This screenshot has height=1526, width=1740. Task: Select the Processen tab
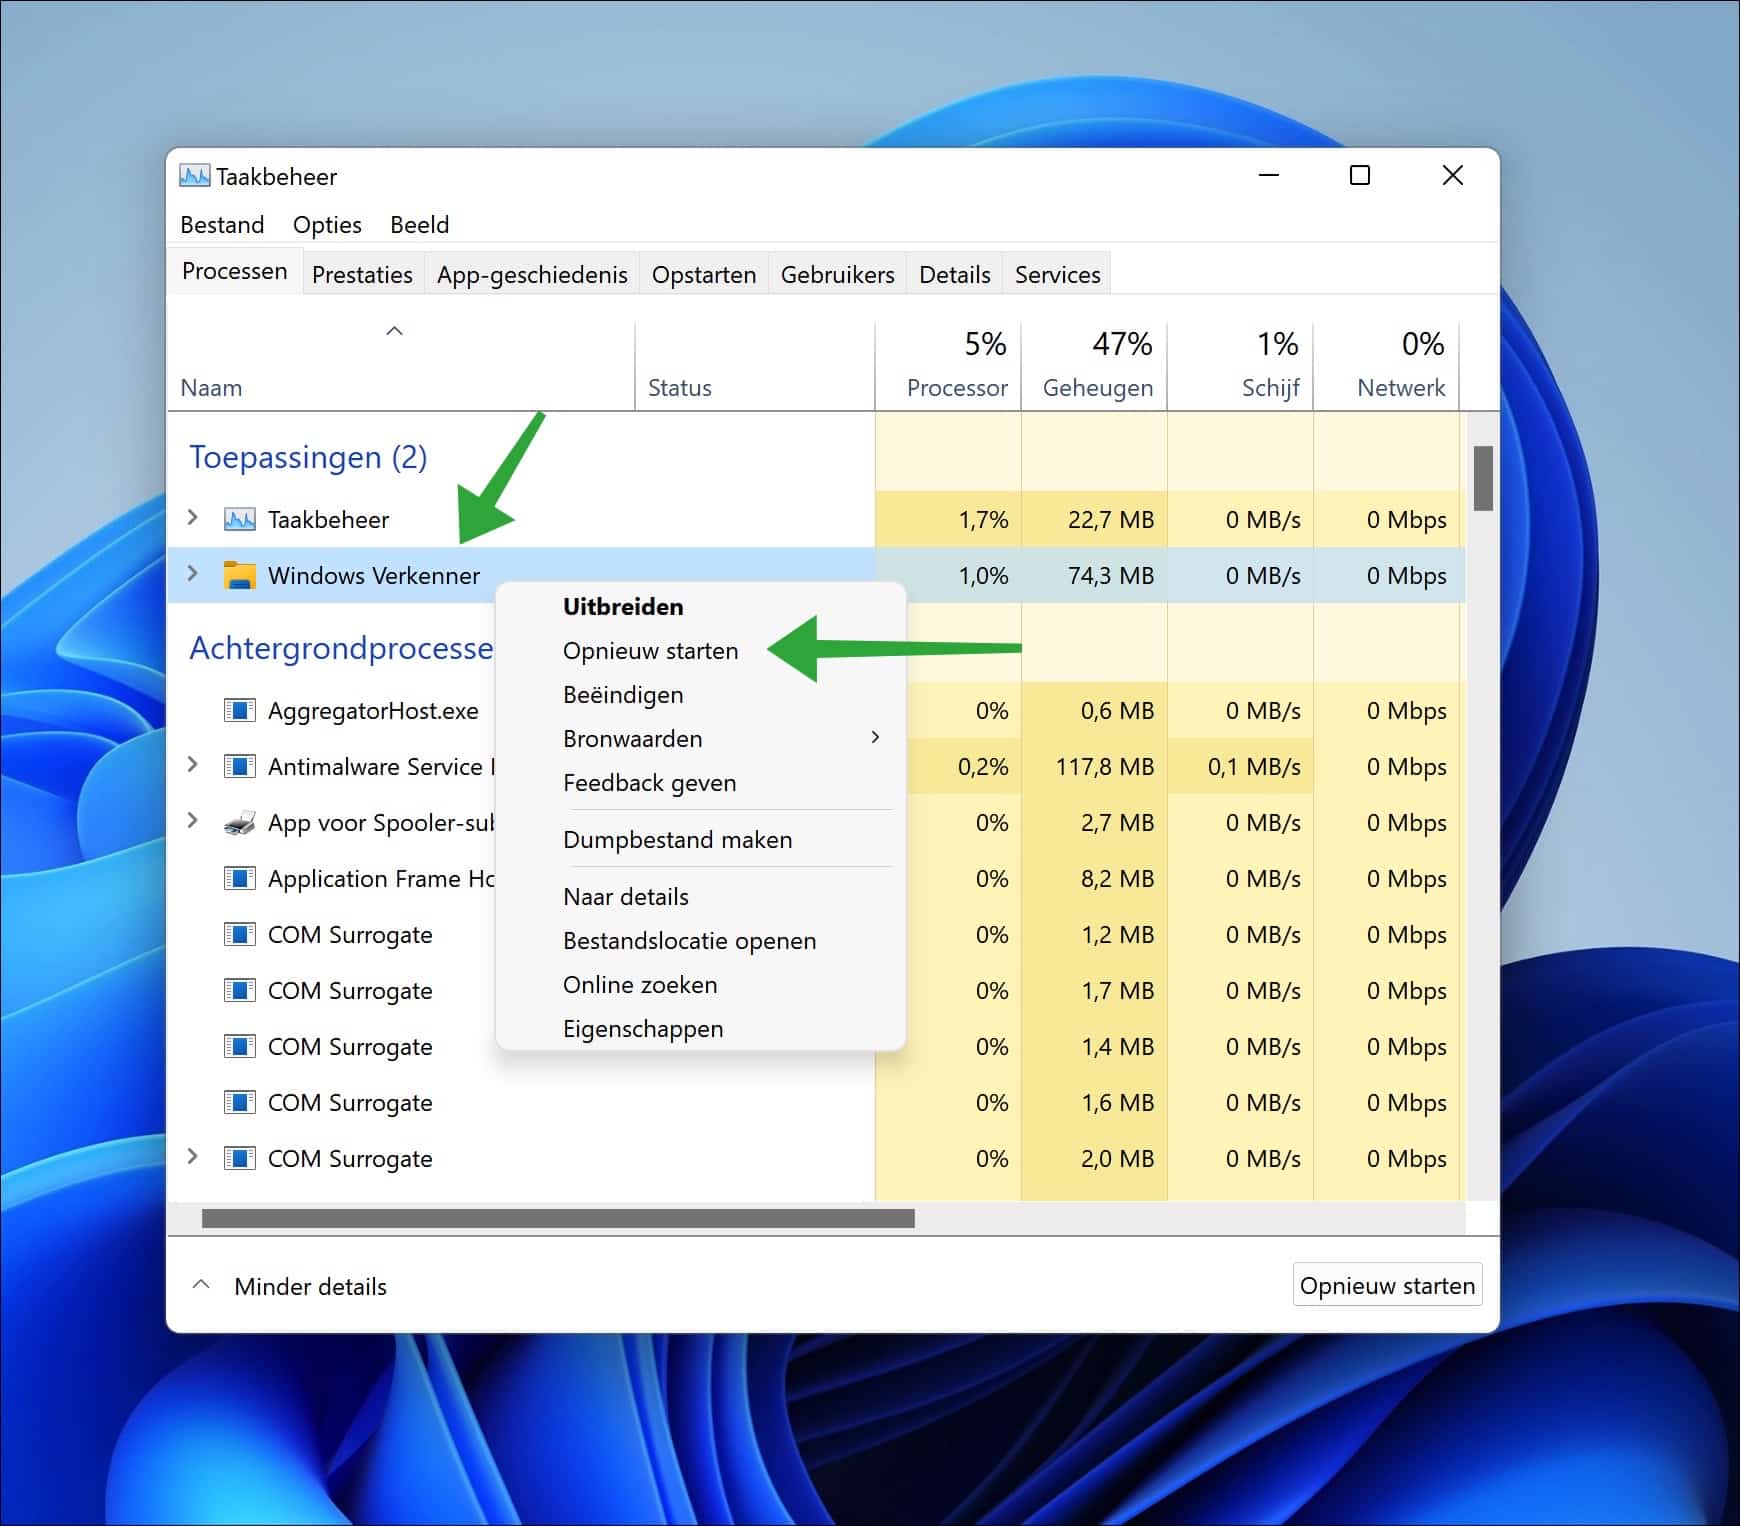[234, 272]
